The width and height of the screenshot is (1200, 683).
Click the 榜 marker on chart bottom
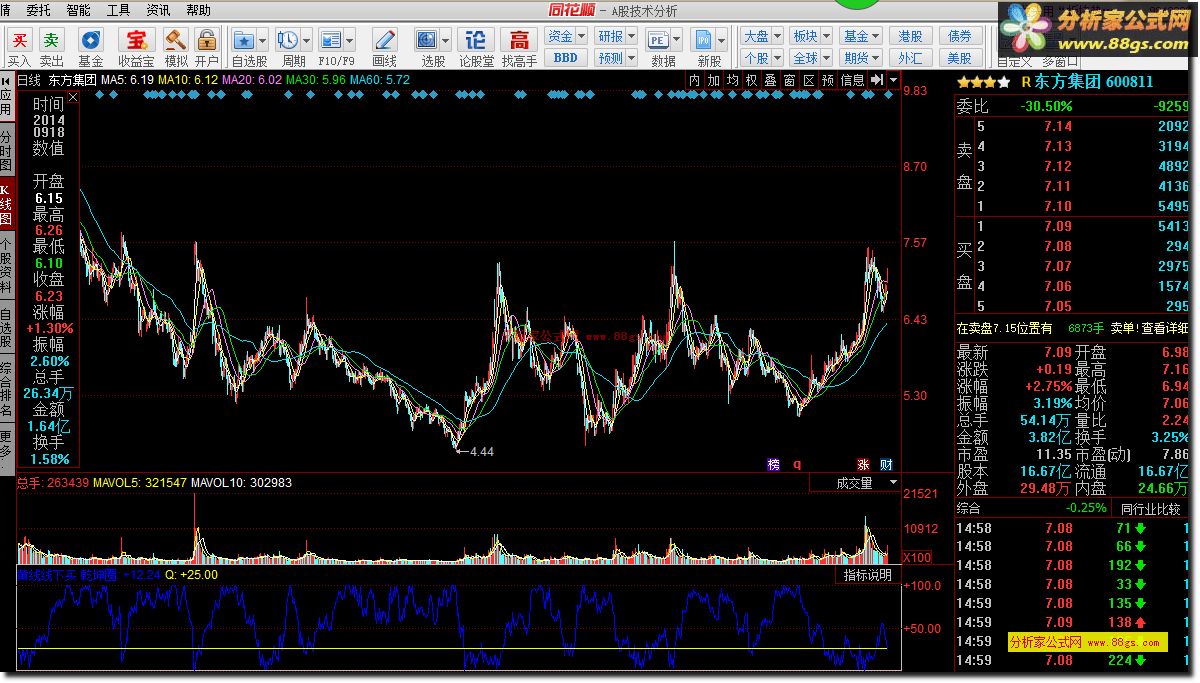773,464
